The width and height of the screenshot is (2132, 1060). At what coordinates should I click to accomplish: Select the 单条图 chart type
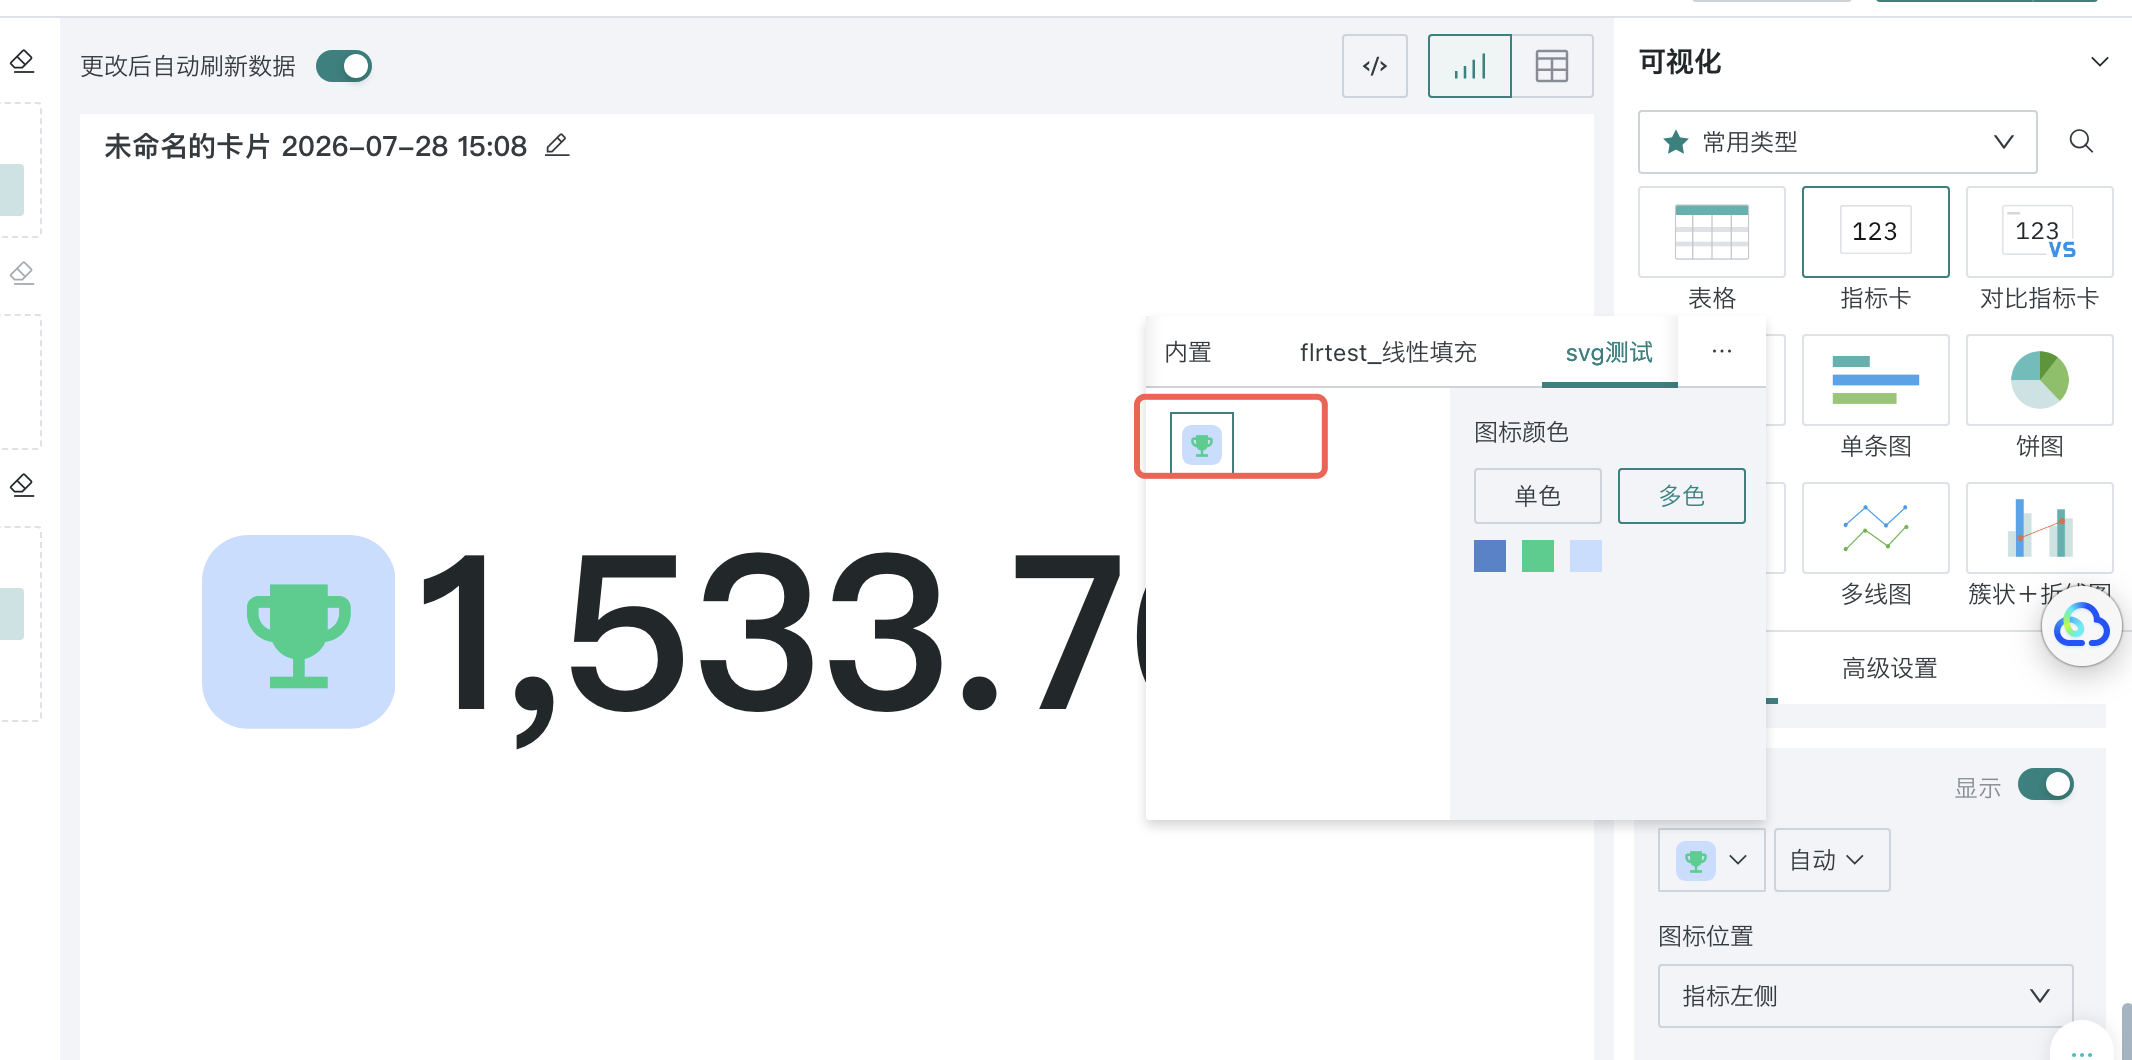[1875, 380]
